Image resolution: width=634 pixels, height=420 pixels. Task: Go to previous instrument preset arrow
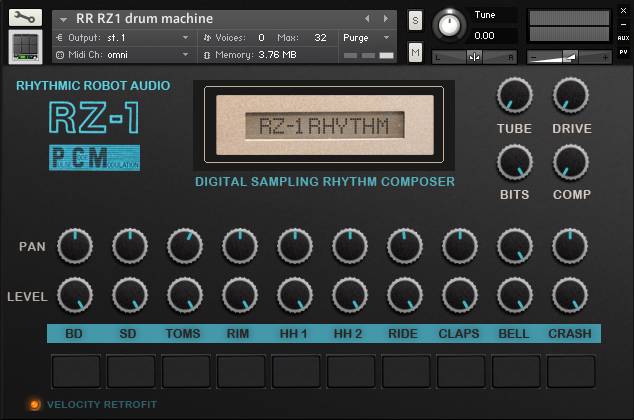[x=367, y=19]
